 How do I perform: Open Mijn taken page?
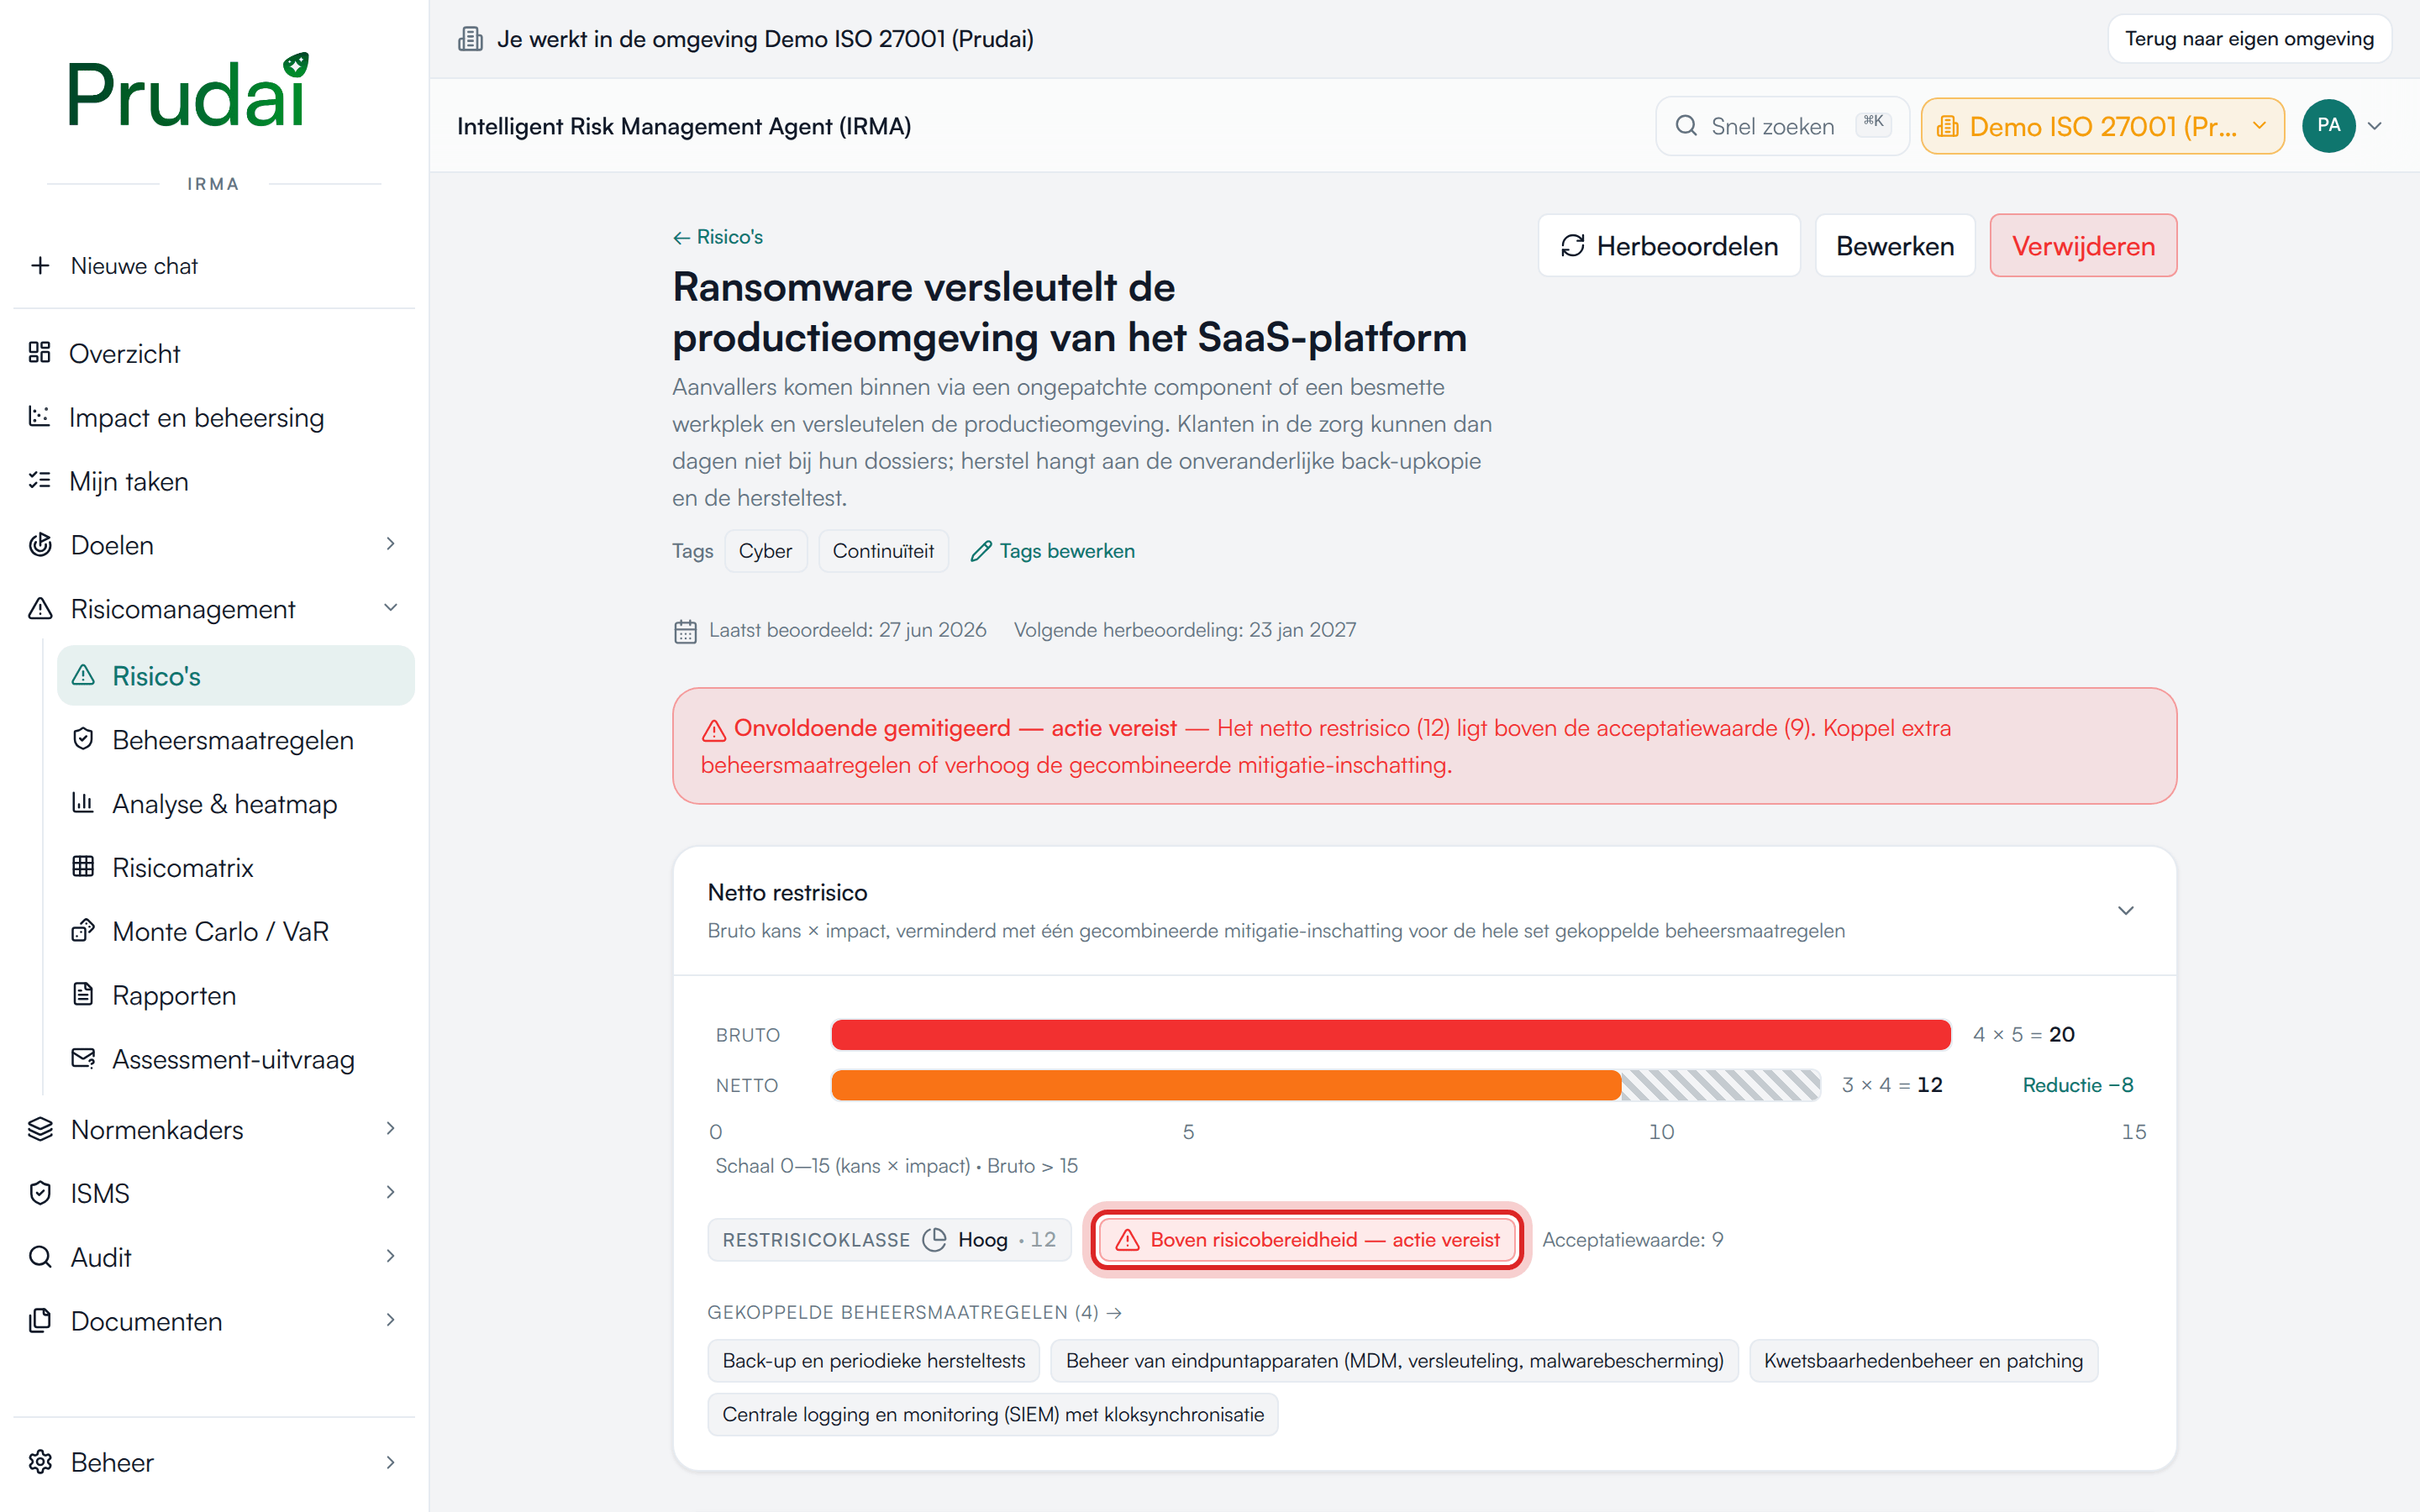point(214,481)
